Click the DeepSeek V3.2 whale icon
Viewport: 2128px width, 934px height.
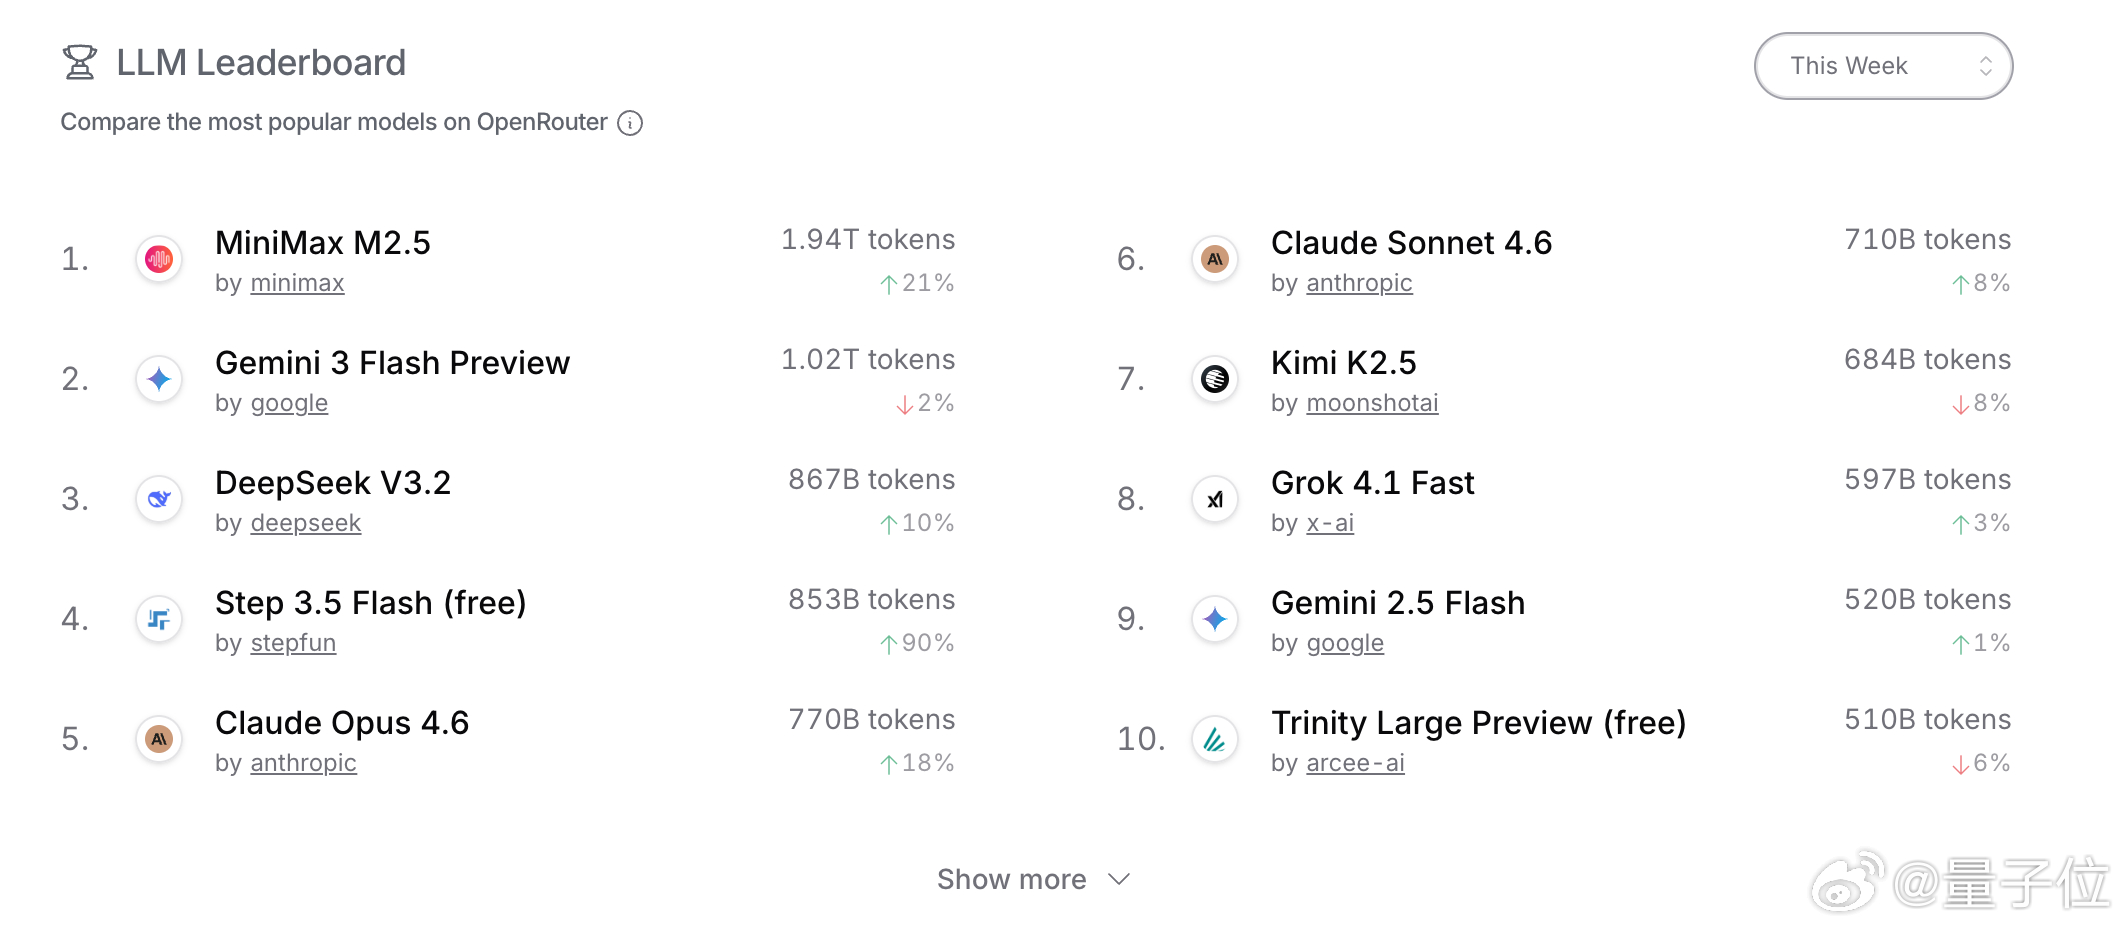tap(159, 499)
